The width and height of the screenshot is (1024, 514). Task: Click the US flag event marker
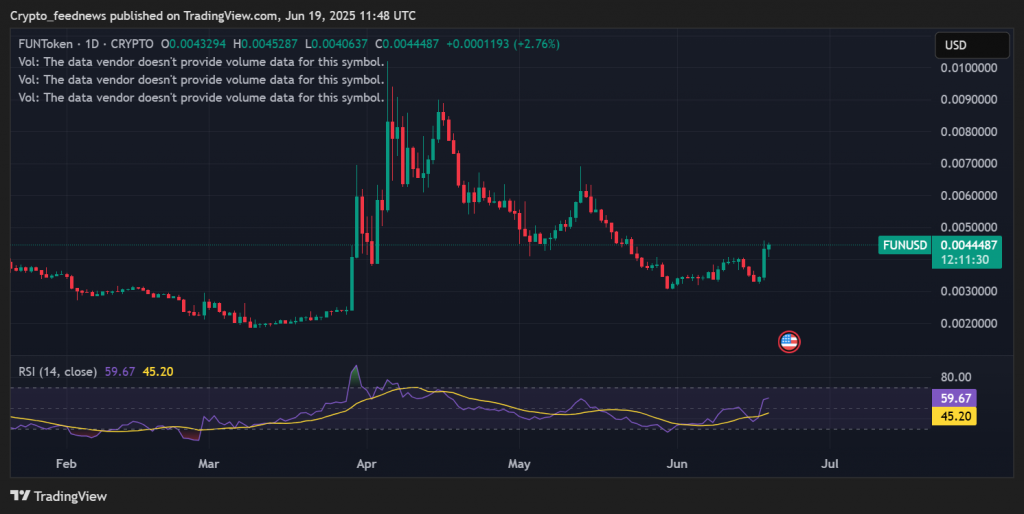tap(789, 342)
